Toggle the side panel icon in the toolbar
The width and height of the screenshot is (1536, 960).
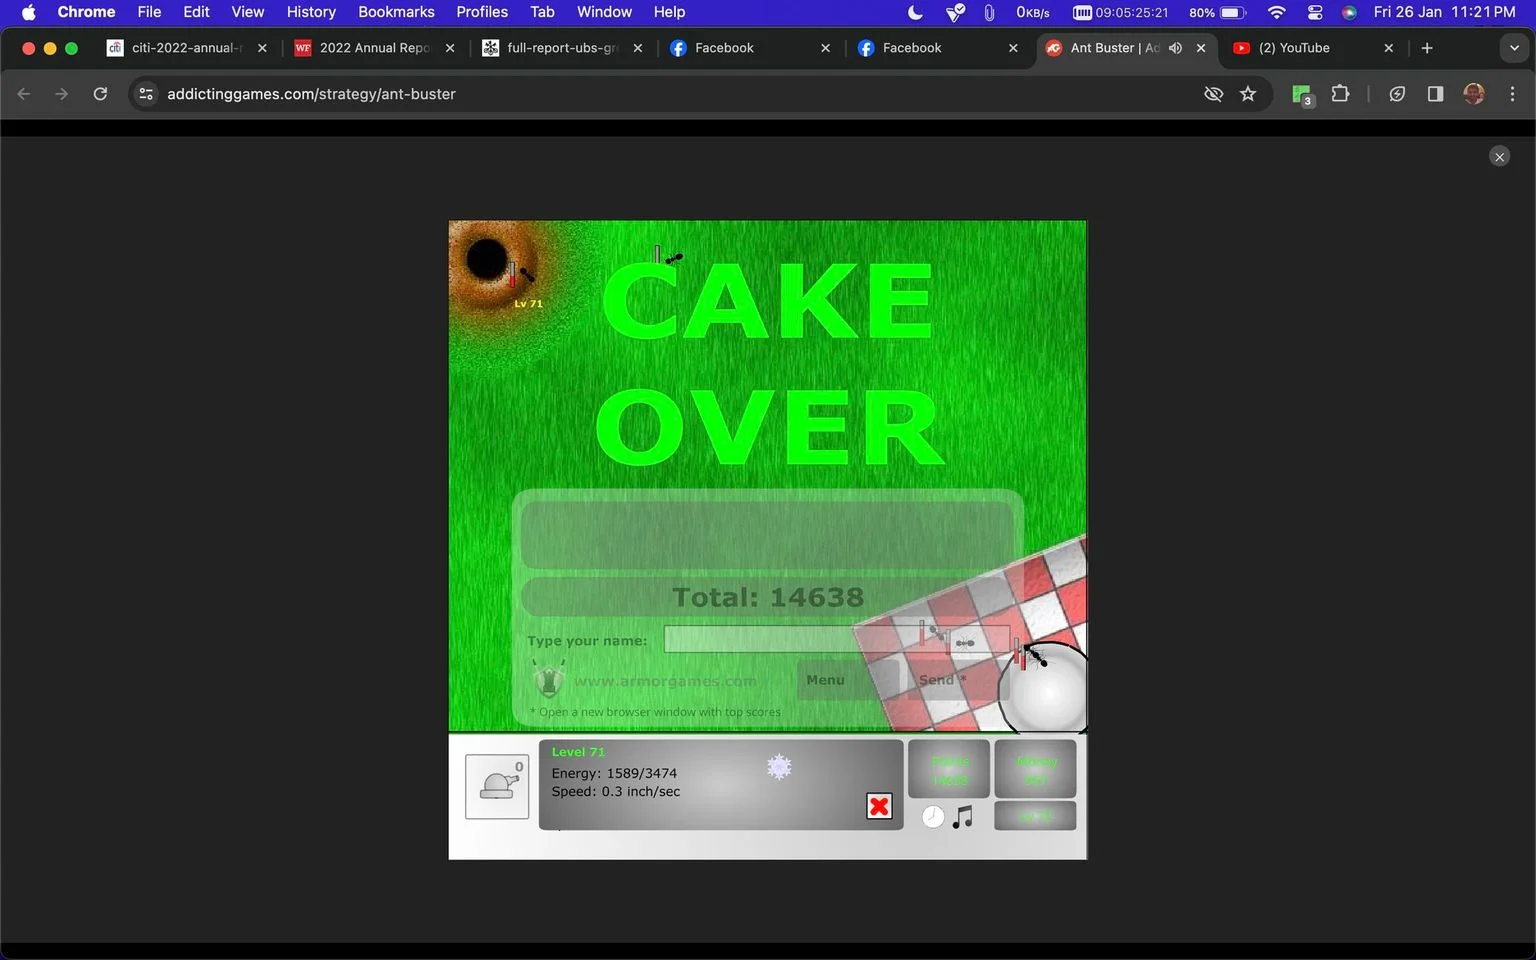coord(1435,94)
